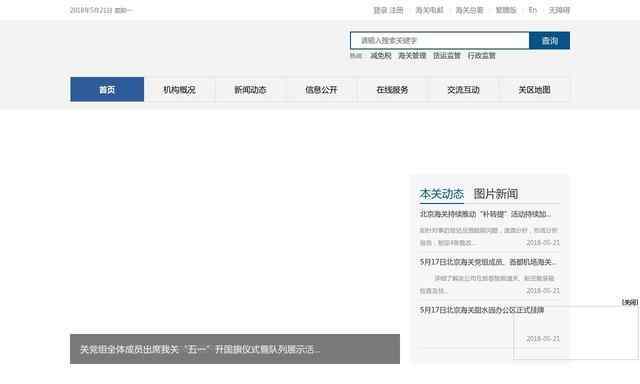Open the 海关总署 link at top
This screenshot has width=640, height=384.
pyautogui.click(x=469, y=10)
